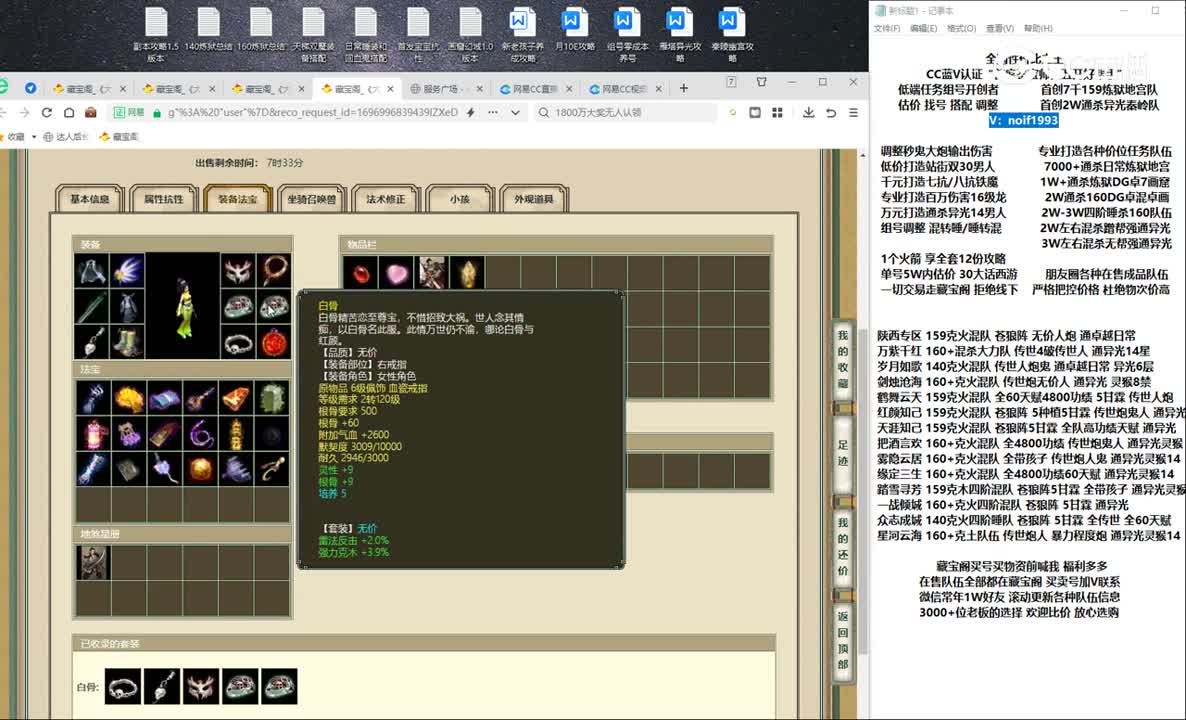Viewport: 1186px width, 720px height.
Task: Open the address bar three-dots menu
Action: 493,113
